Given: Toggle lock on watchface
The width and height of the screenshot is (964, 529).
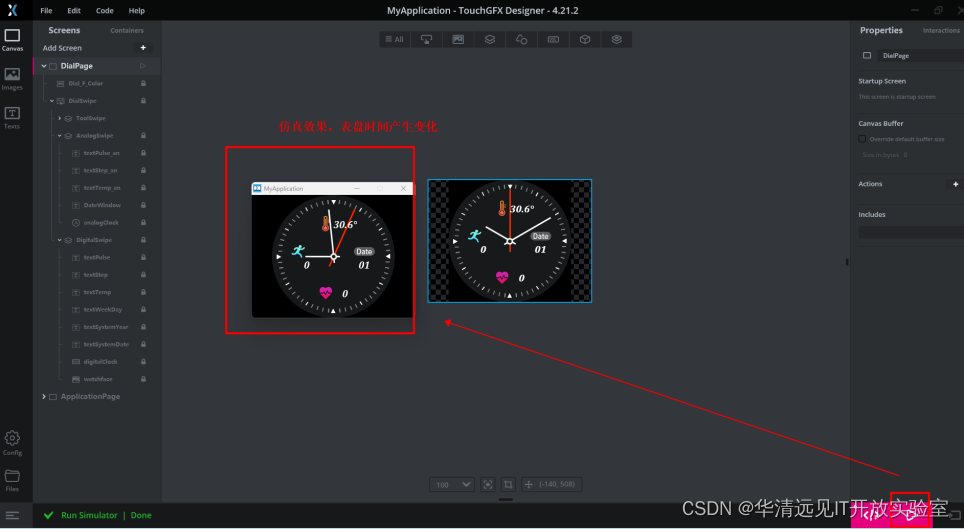Looking at the screenshot, I should [143, 380].
